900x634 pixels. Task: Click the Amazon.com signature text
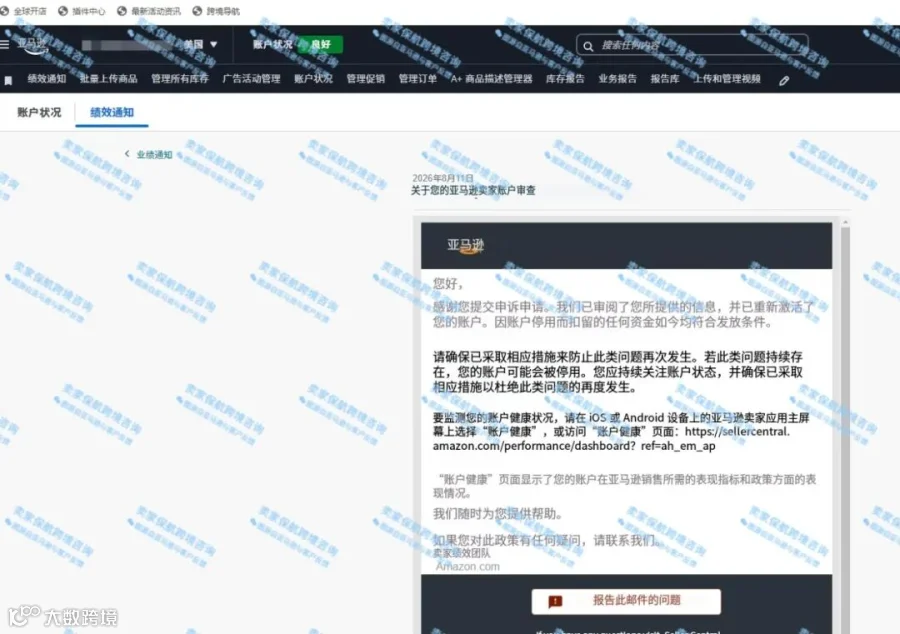point(468,566)
